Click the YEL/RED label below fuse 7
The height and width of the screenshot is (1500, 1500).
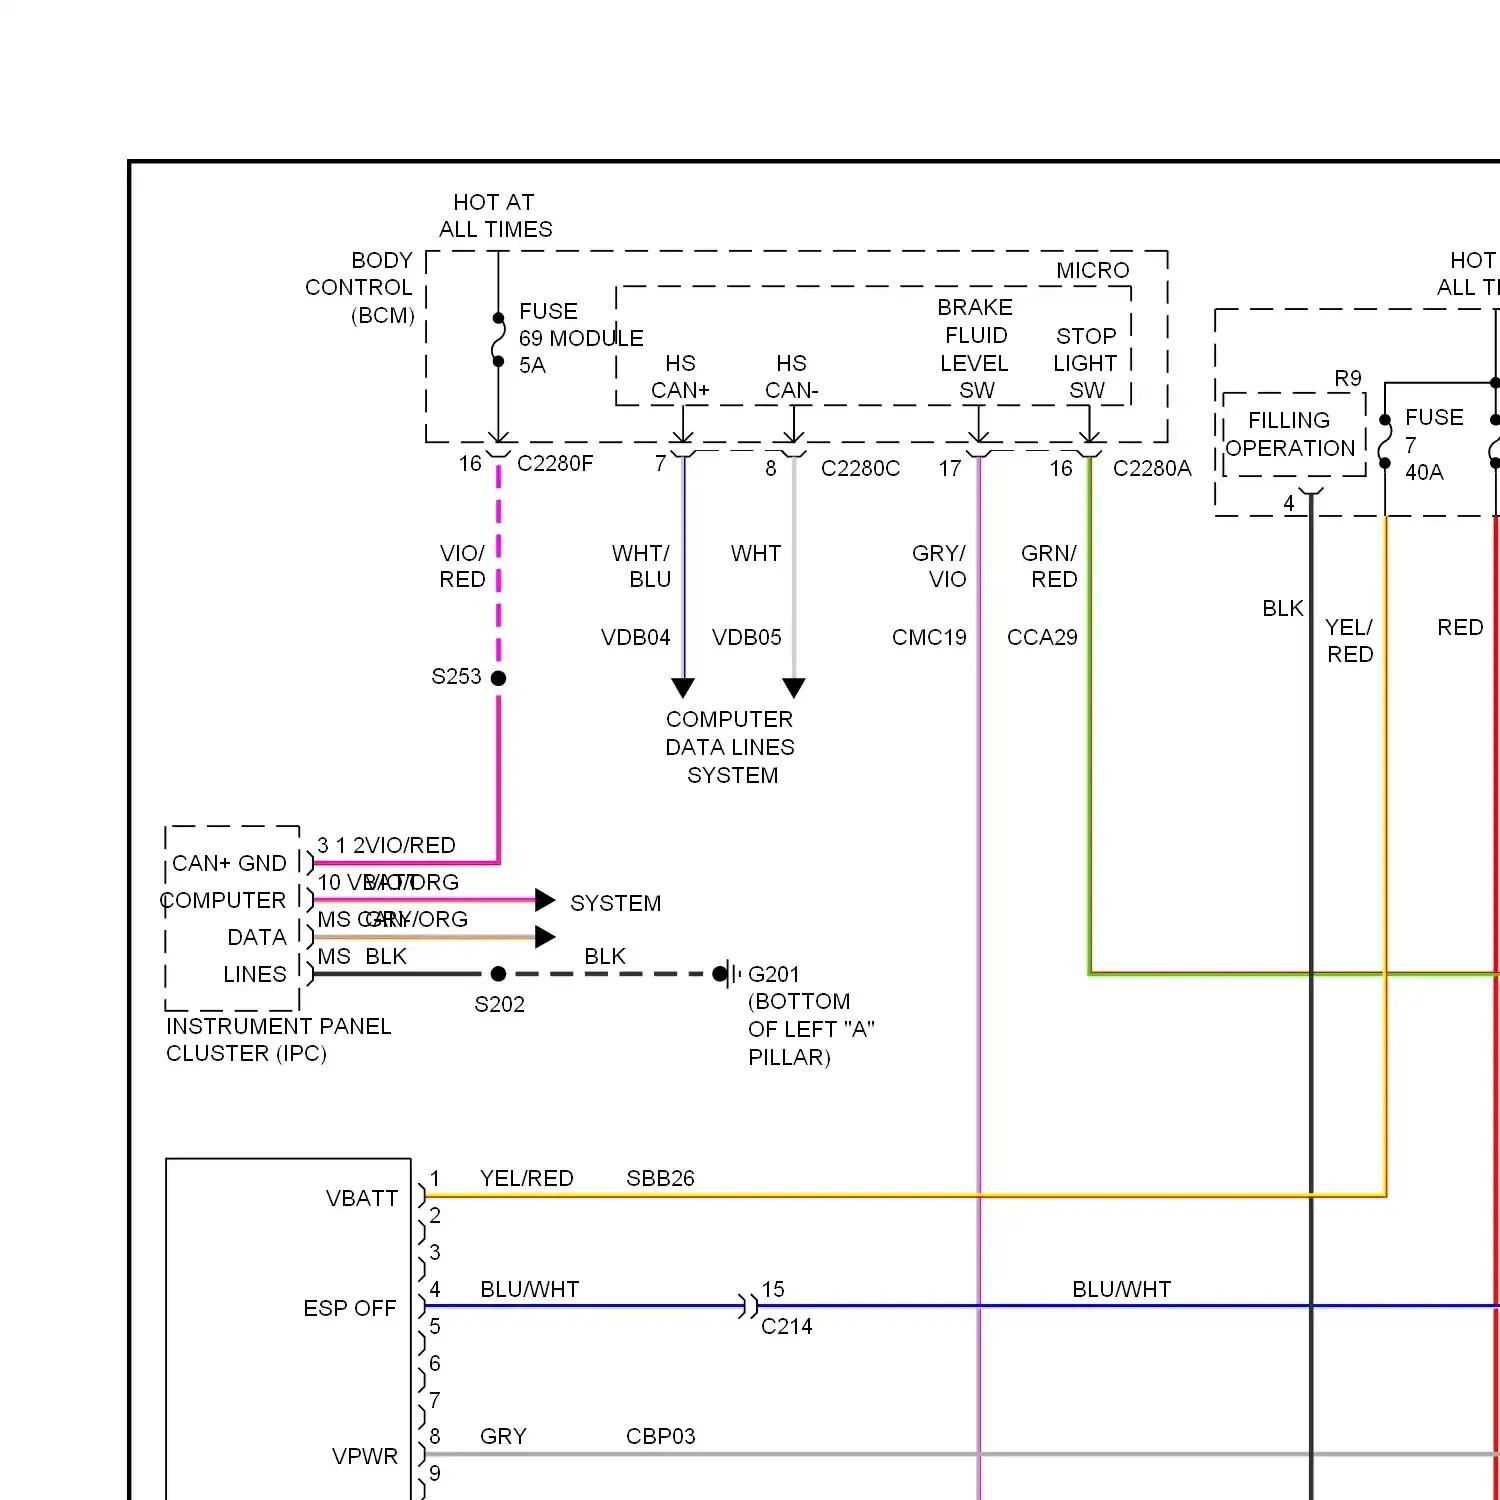(1349, 641)
